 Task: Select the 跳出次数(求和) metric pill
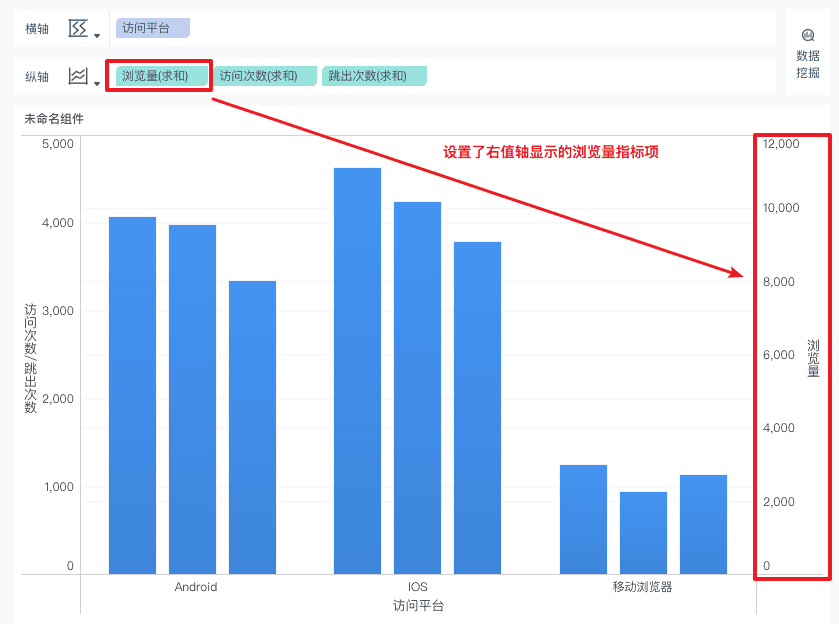pyautogui.click(x=374, y=76)
